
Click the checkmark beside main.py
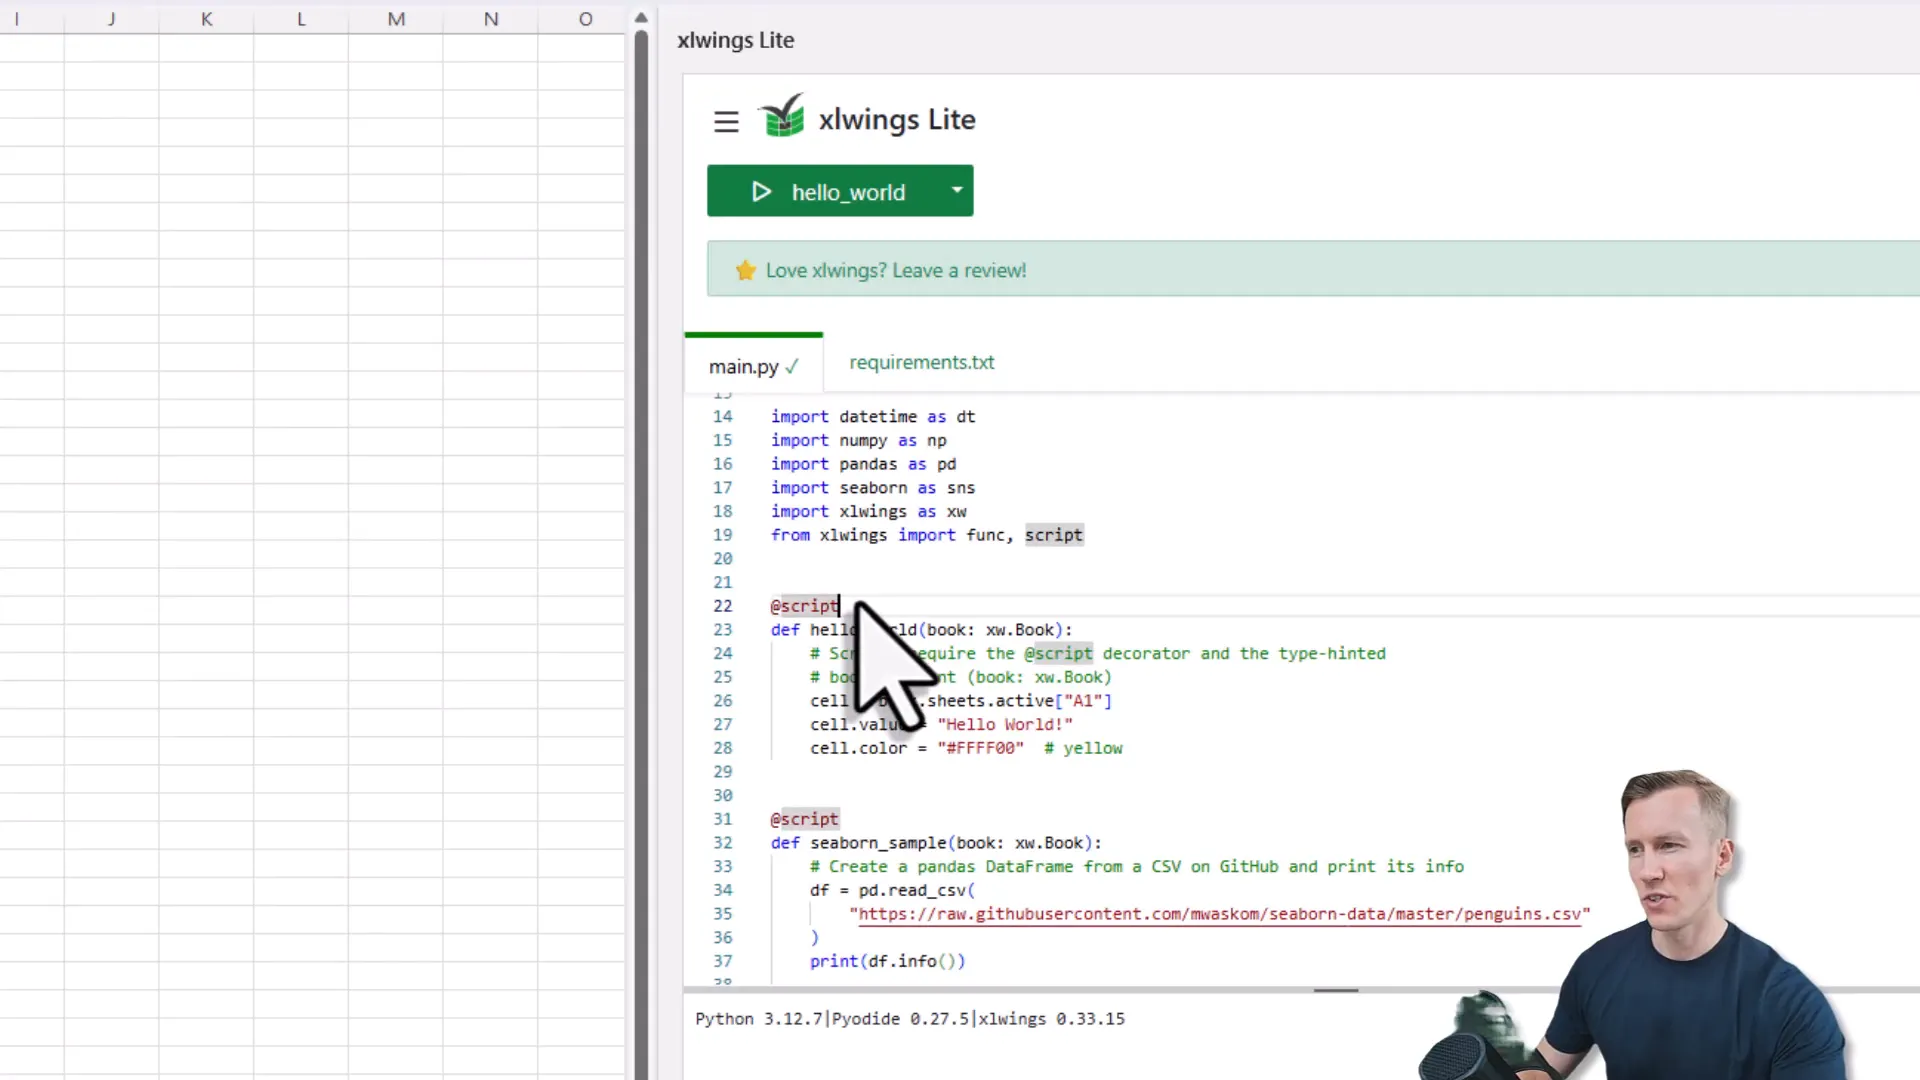pos(789,366)
